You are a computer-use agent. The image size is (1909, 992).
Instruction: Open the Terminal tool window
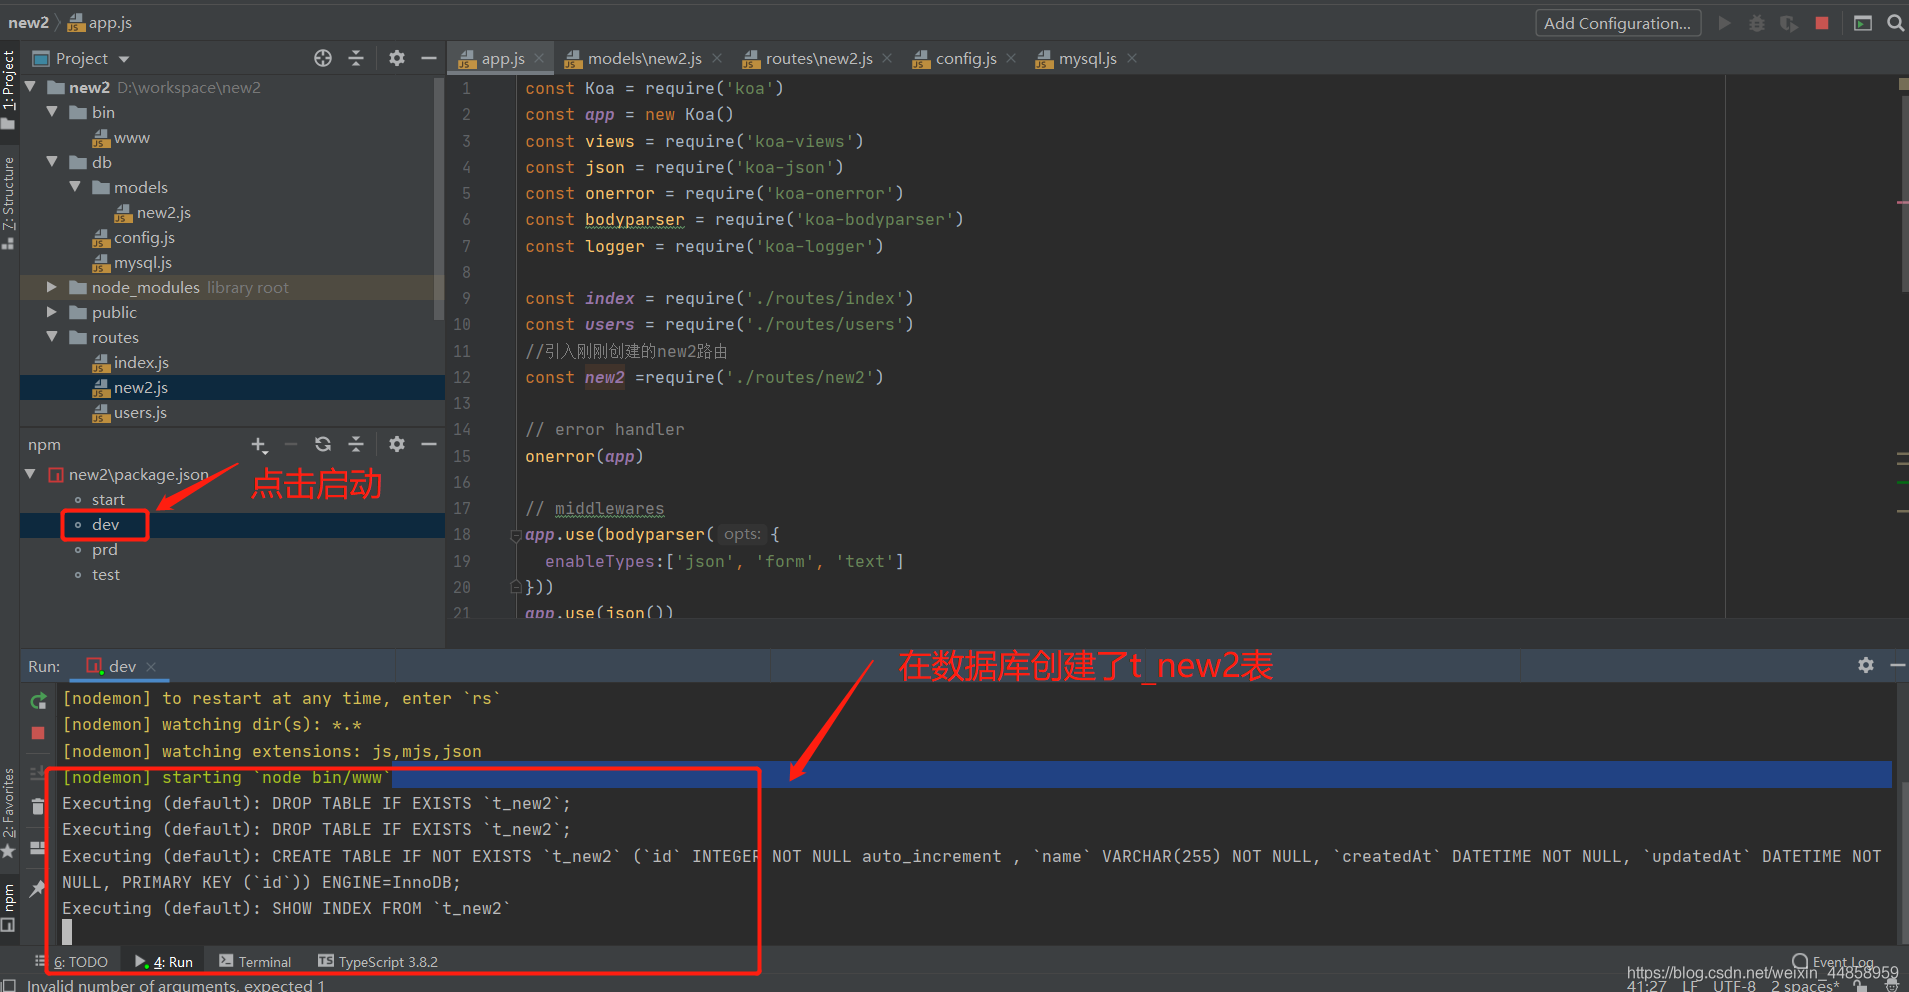click(x=255, y=962)
